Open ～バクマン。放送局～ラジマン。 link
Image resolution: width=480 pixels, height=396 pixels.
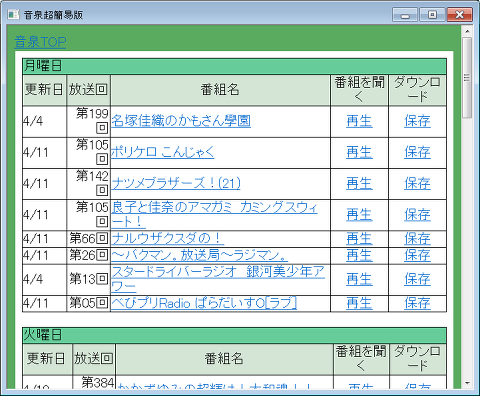pyautogui.click(x=199, y=255)
